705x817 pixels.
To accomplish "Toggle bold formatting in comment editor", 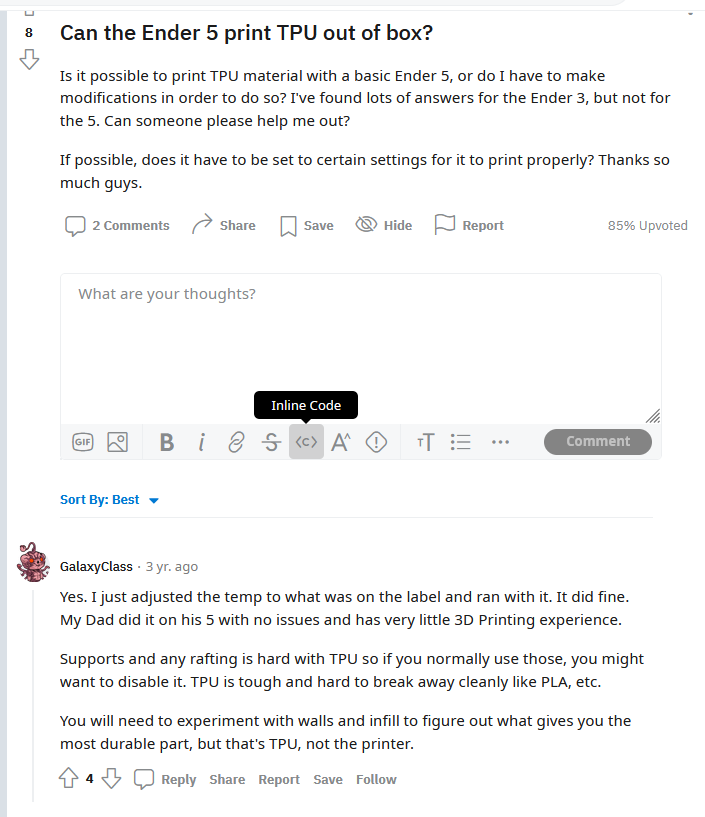I will pyautogui.click(x=166, y=442).
